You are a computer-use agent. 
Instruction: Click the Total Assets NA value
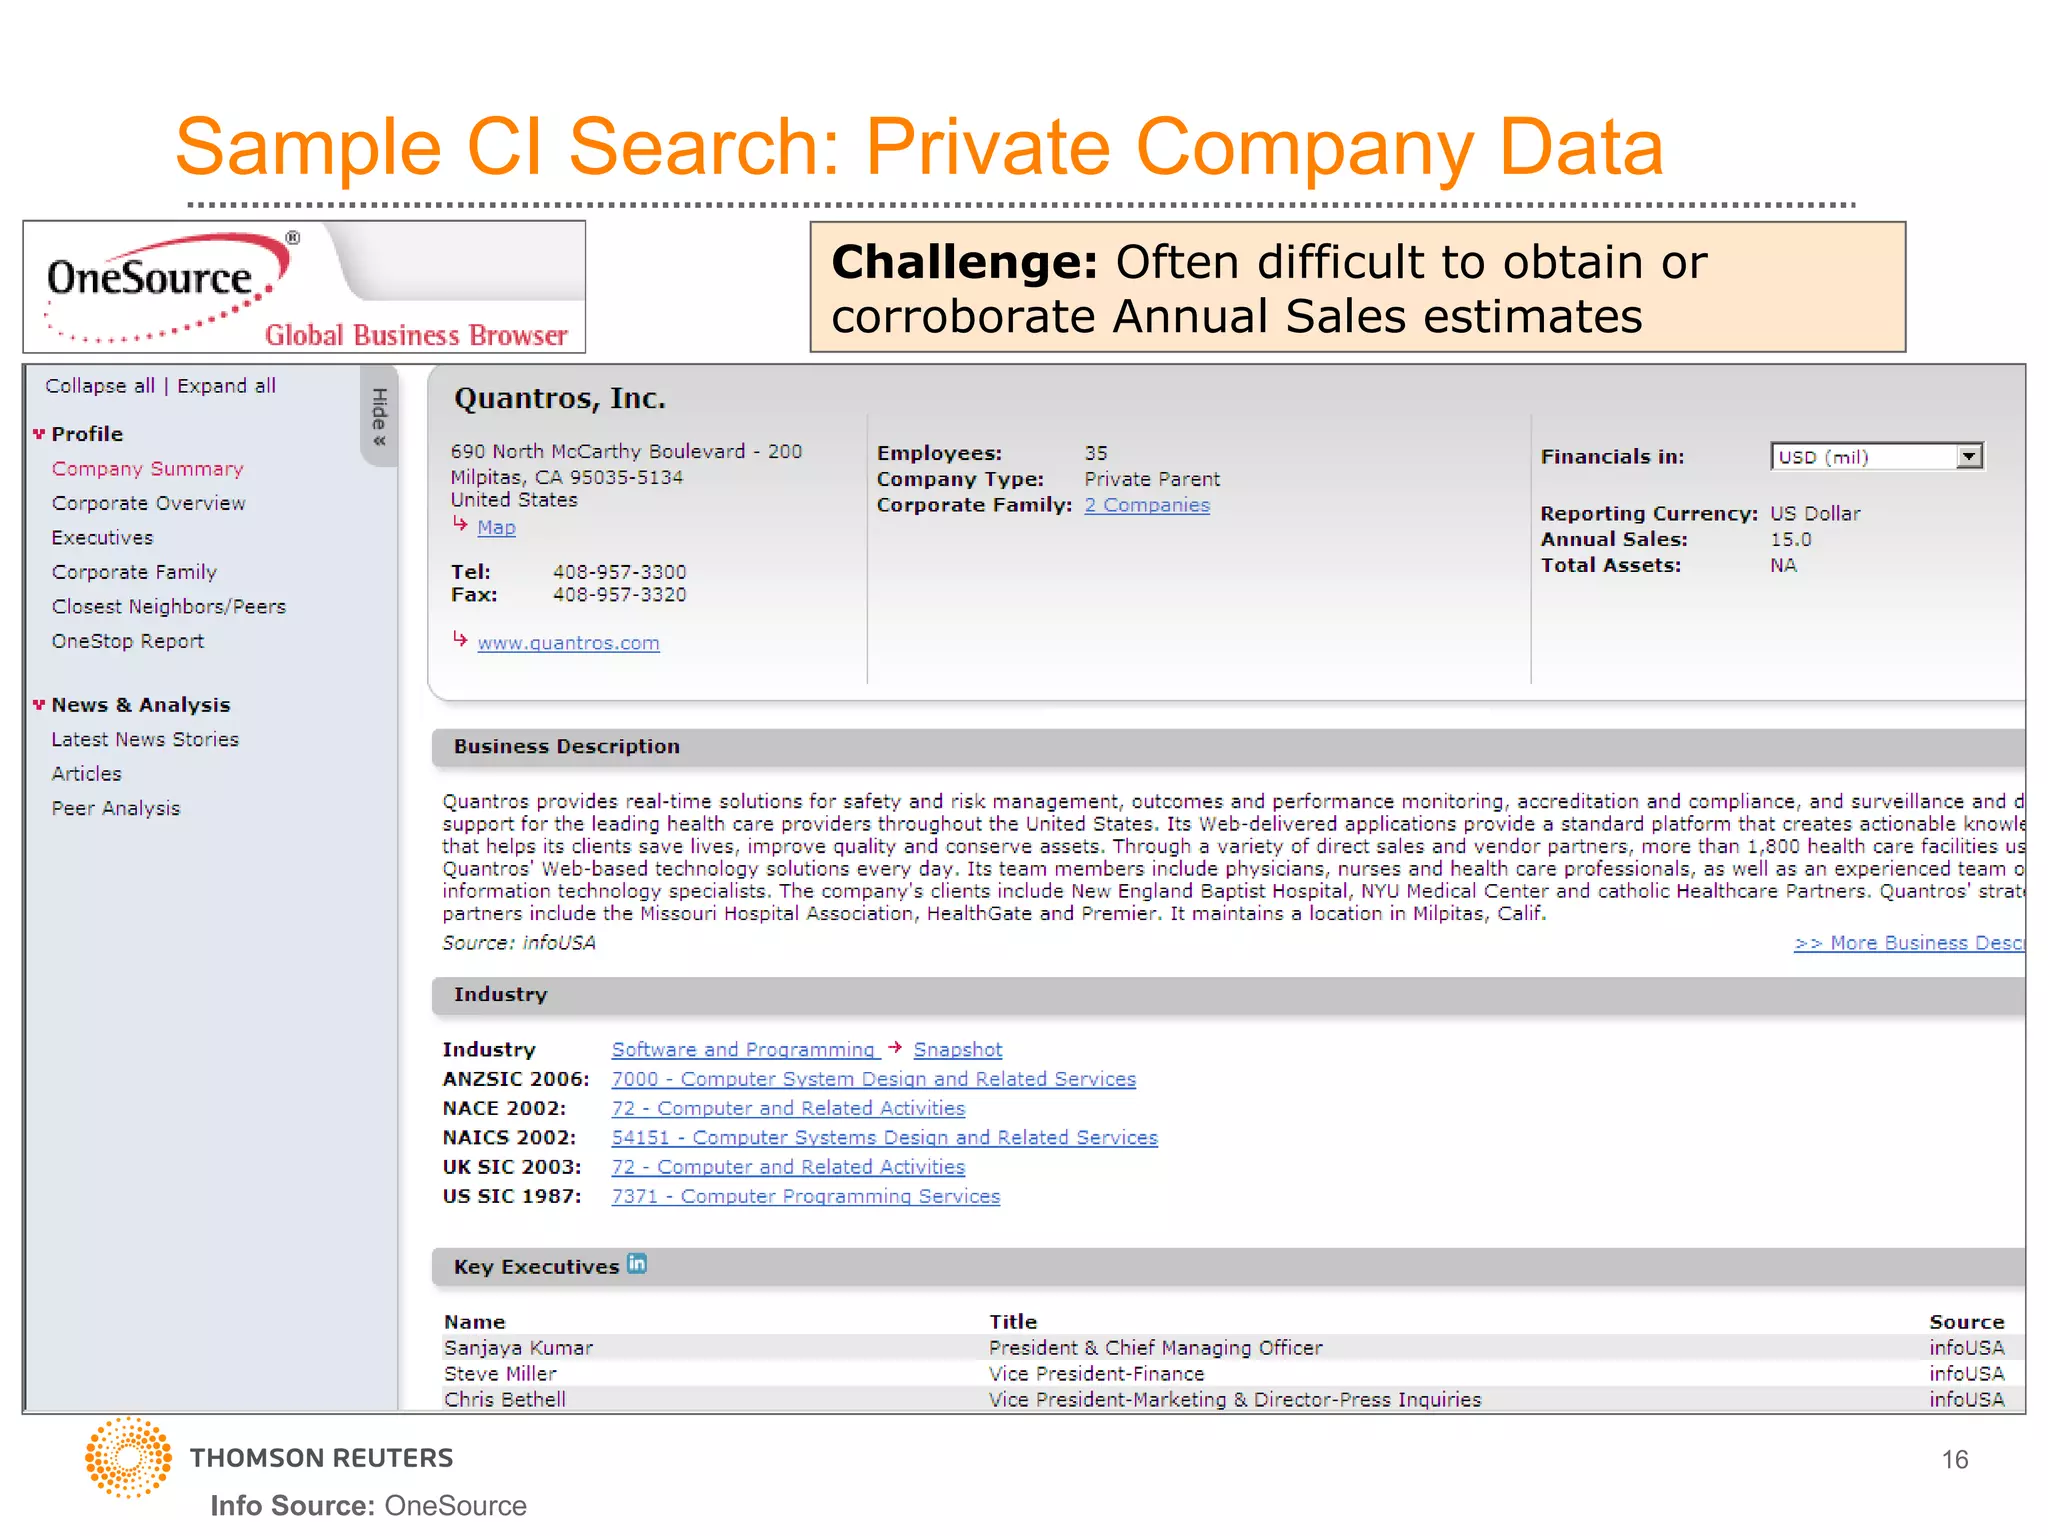coord(1783,566)
